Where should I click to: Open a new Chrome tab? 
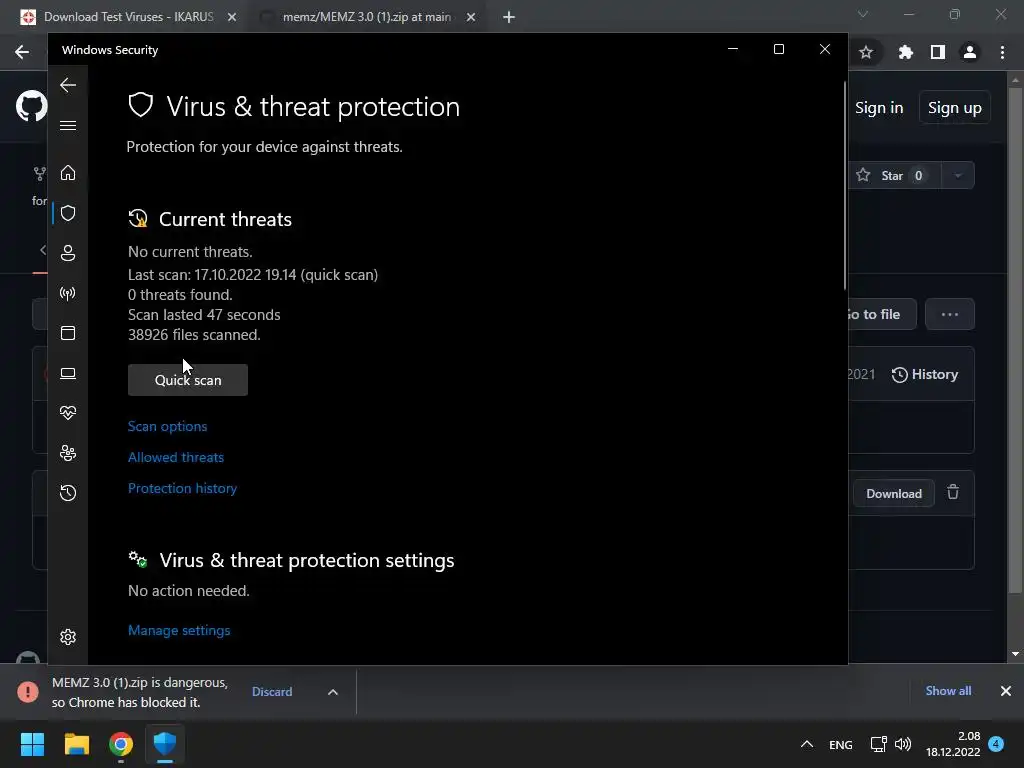click(x=509, y=17)
